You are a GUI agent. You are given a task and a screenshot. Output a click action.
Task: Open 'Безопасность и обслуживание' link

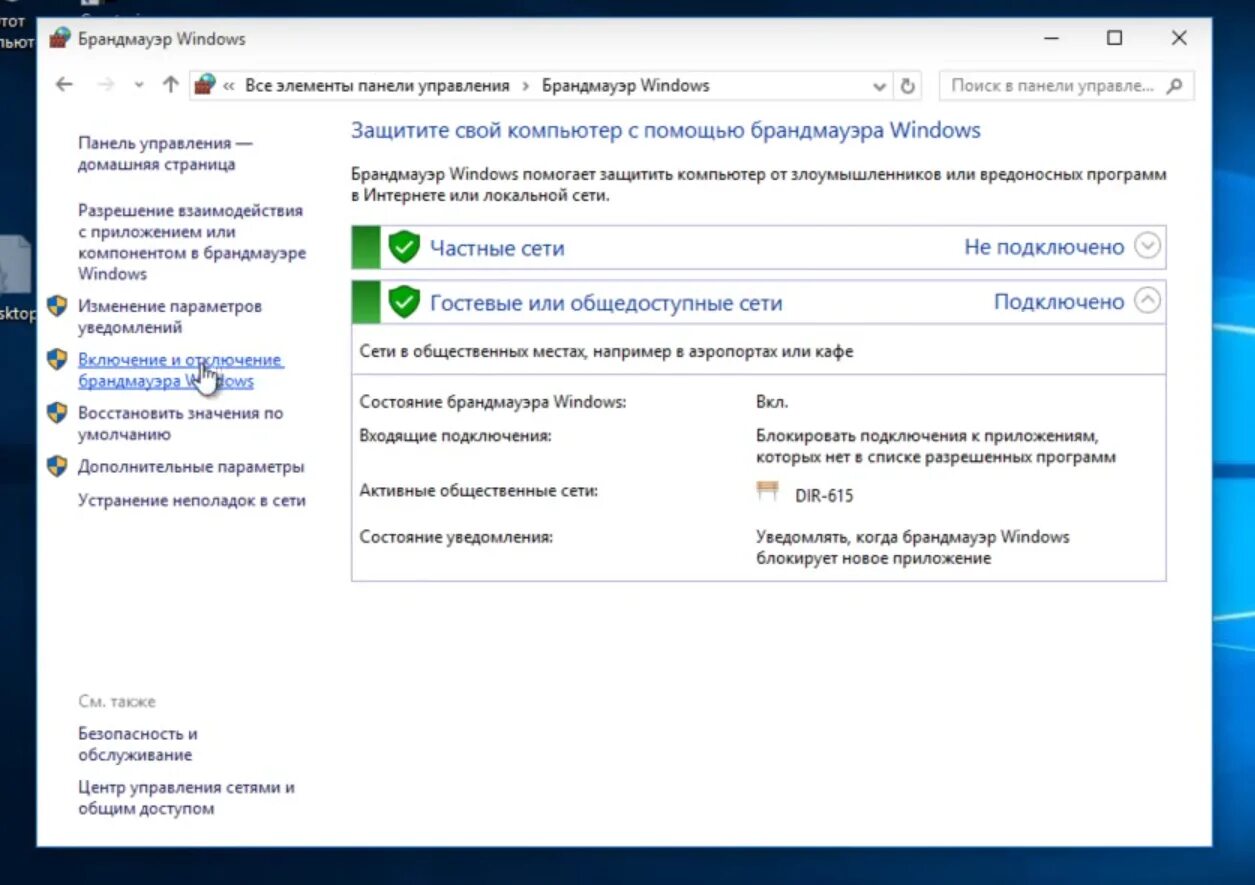138,744
